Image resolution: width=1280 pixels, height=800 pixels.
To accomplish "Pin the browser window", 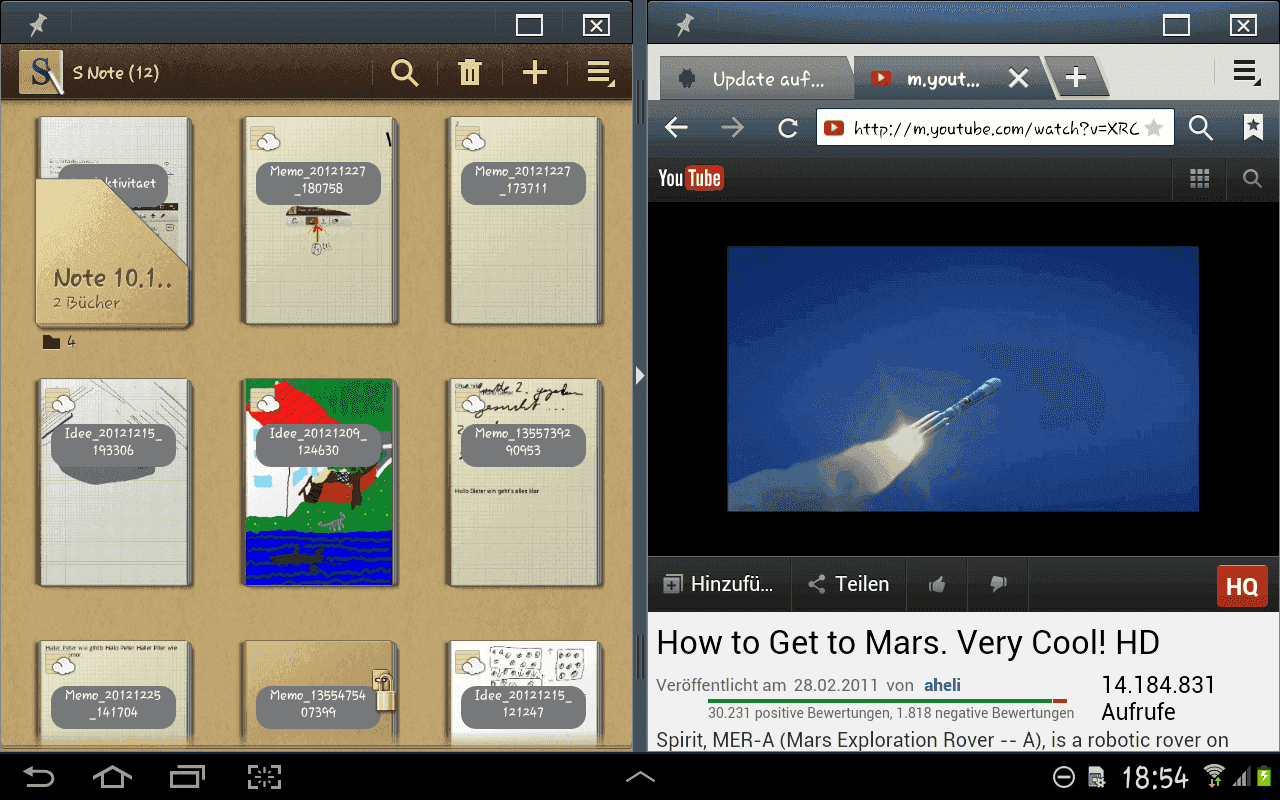I will click(685, 24).
